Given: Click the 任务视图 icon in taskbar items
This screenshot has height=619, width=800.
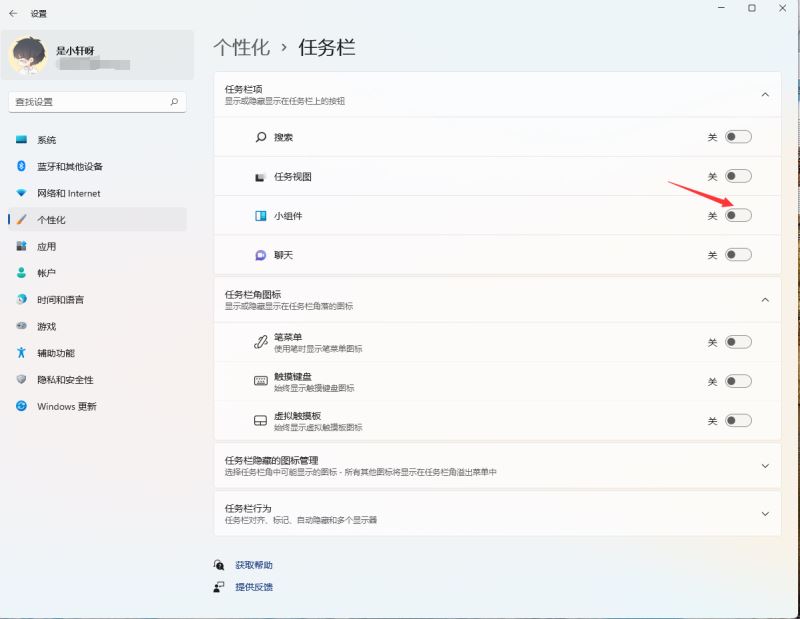Looking at the screenshot, I should [x=261, y=177].
